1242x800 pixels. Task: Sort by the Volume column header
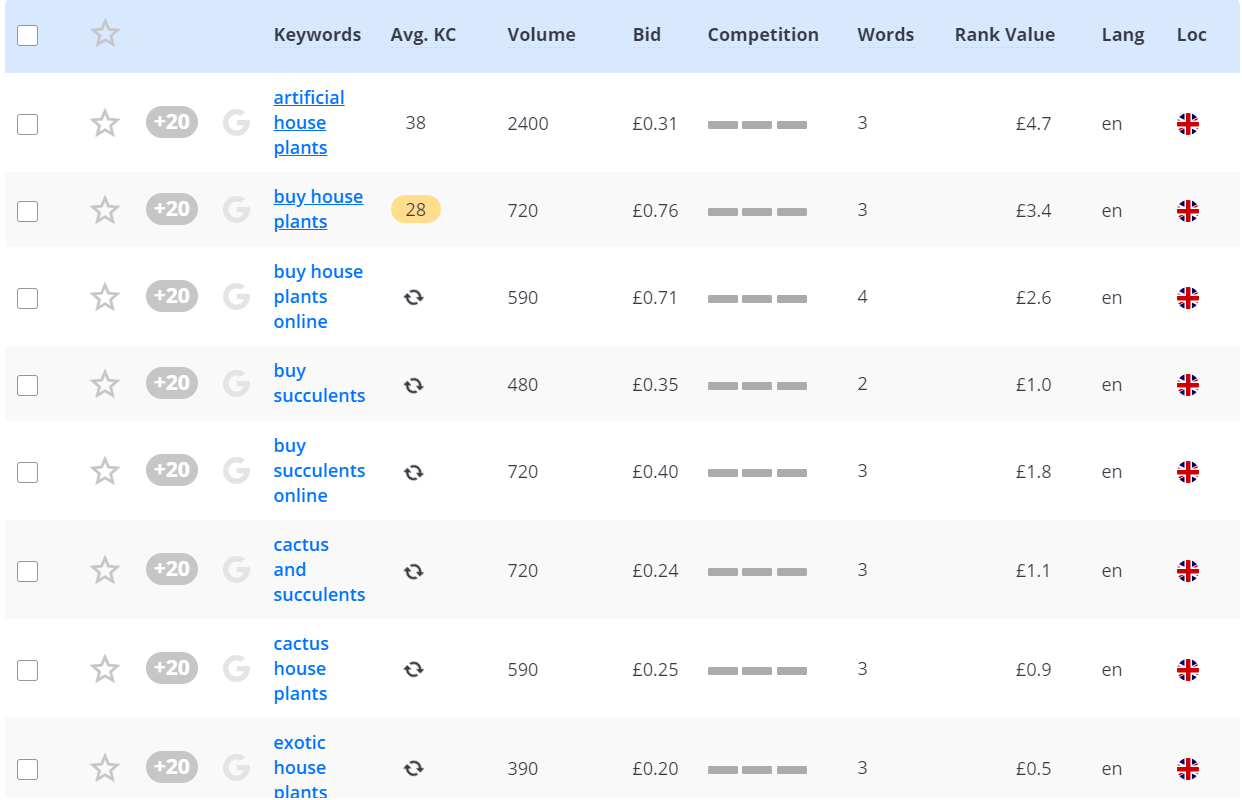tap(541, 35)
